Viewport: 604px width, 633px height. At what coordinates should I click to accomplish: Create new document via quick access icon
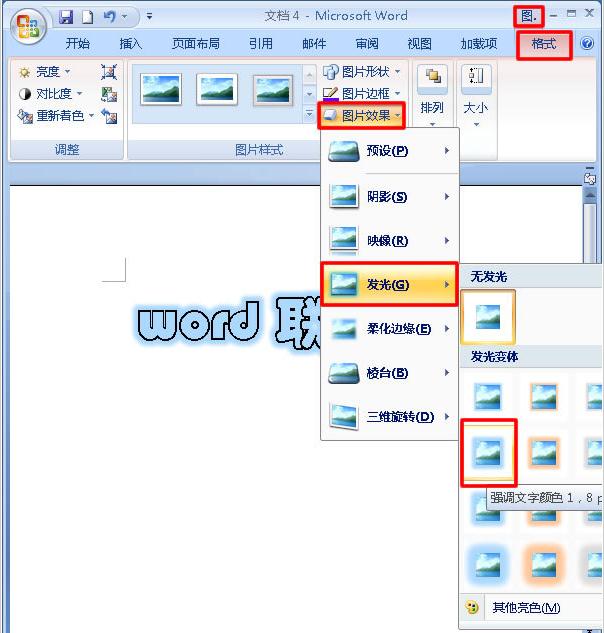pos(87,17)
